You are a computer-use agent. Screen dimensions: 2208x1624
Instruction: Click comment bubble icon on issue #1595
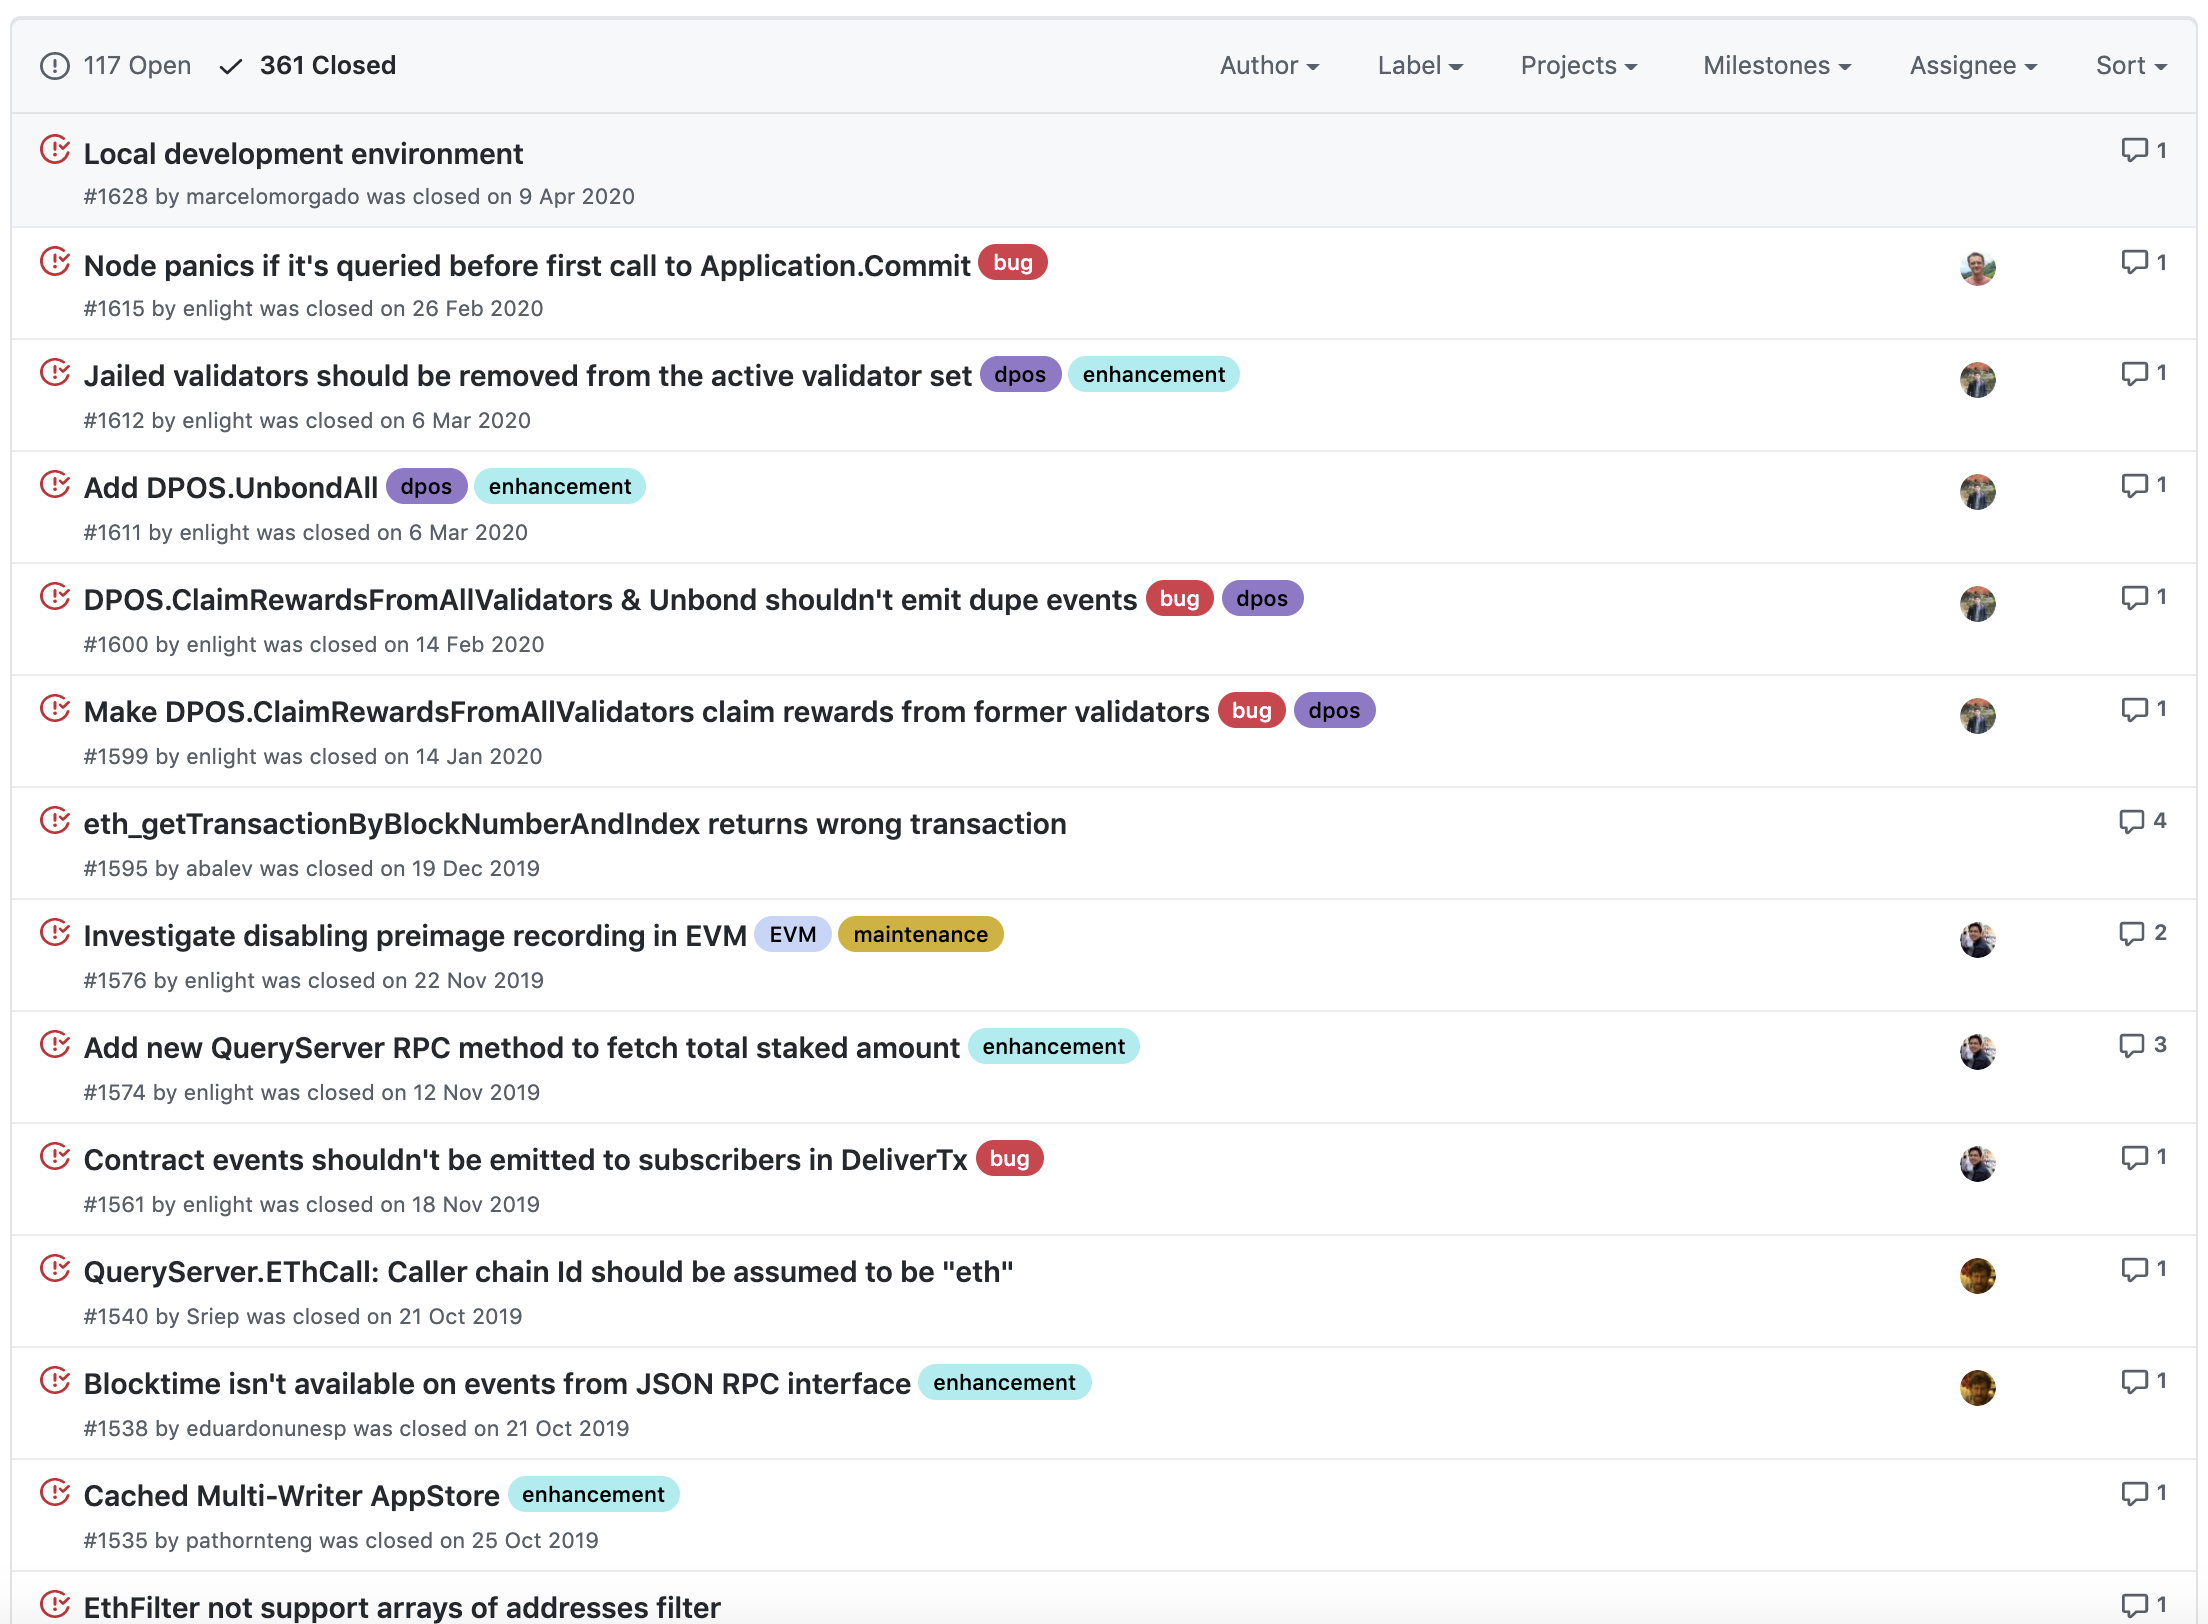(x=2131, y=821)
